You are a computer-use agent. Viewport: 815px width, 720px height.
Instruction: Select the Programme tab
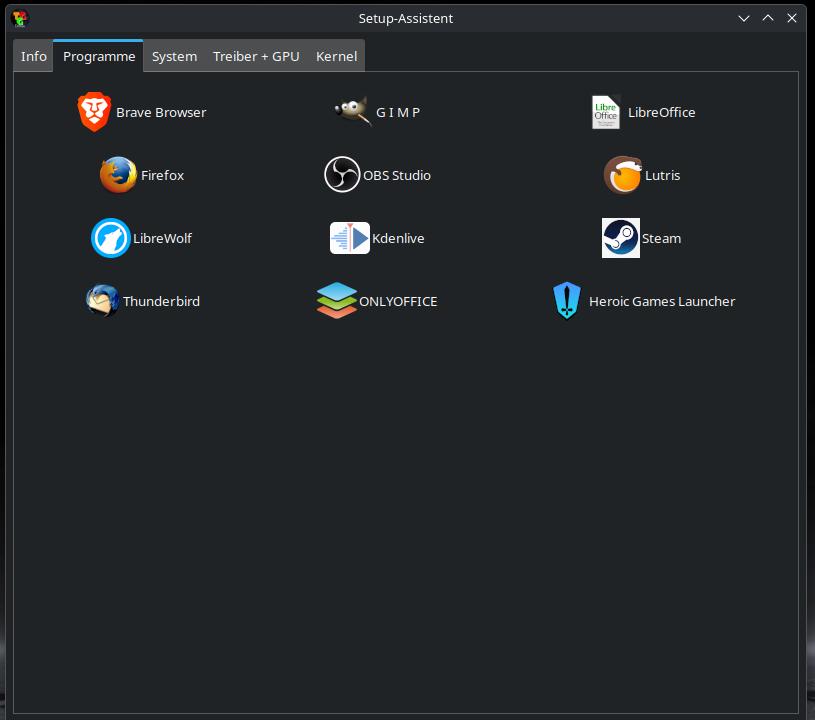(99, 56)
